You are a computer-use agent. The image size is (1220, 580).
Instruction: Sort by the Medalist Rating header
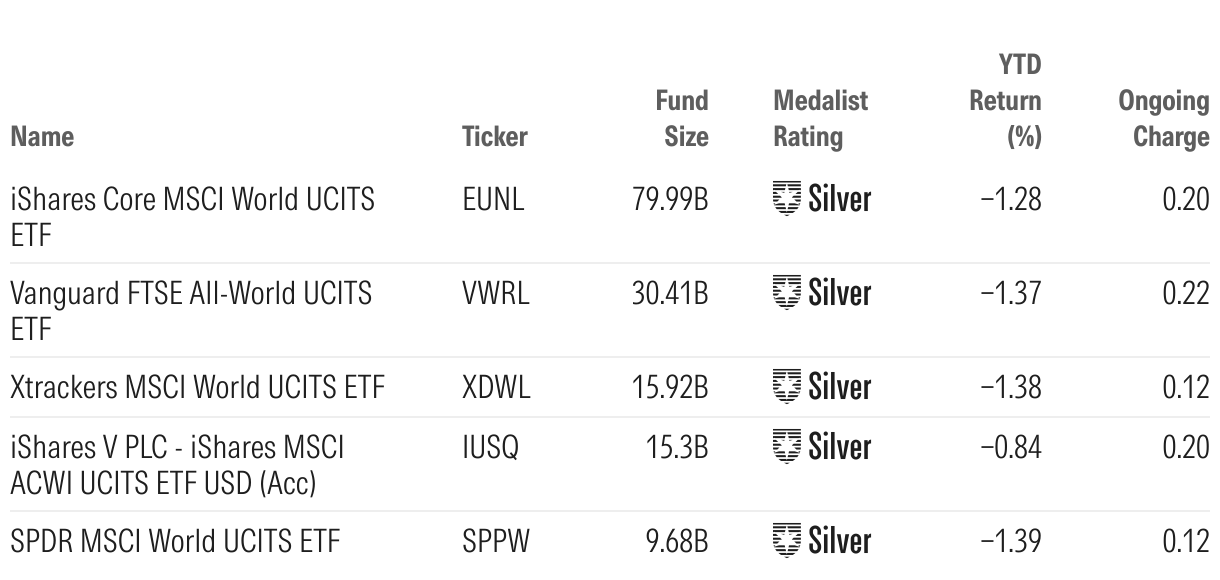pos(820,118)
